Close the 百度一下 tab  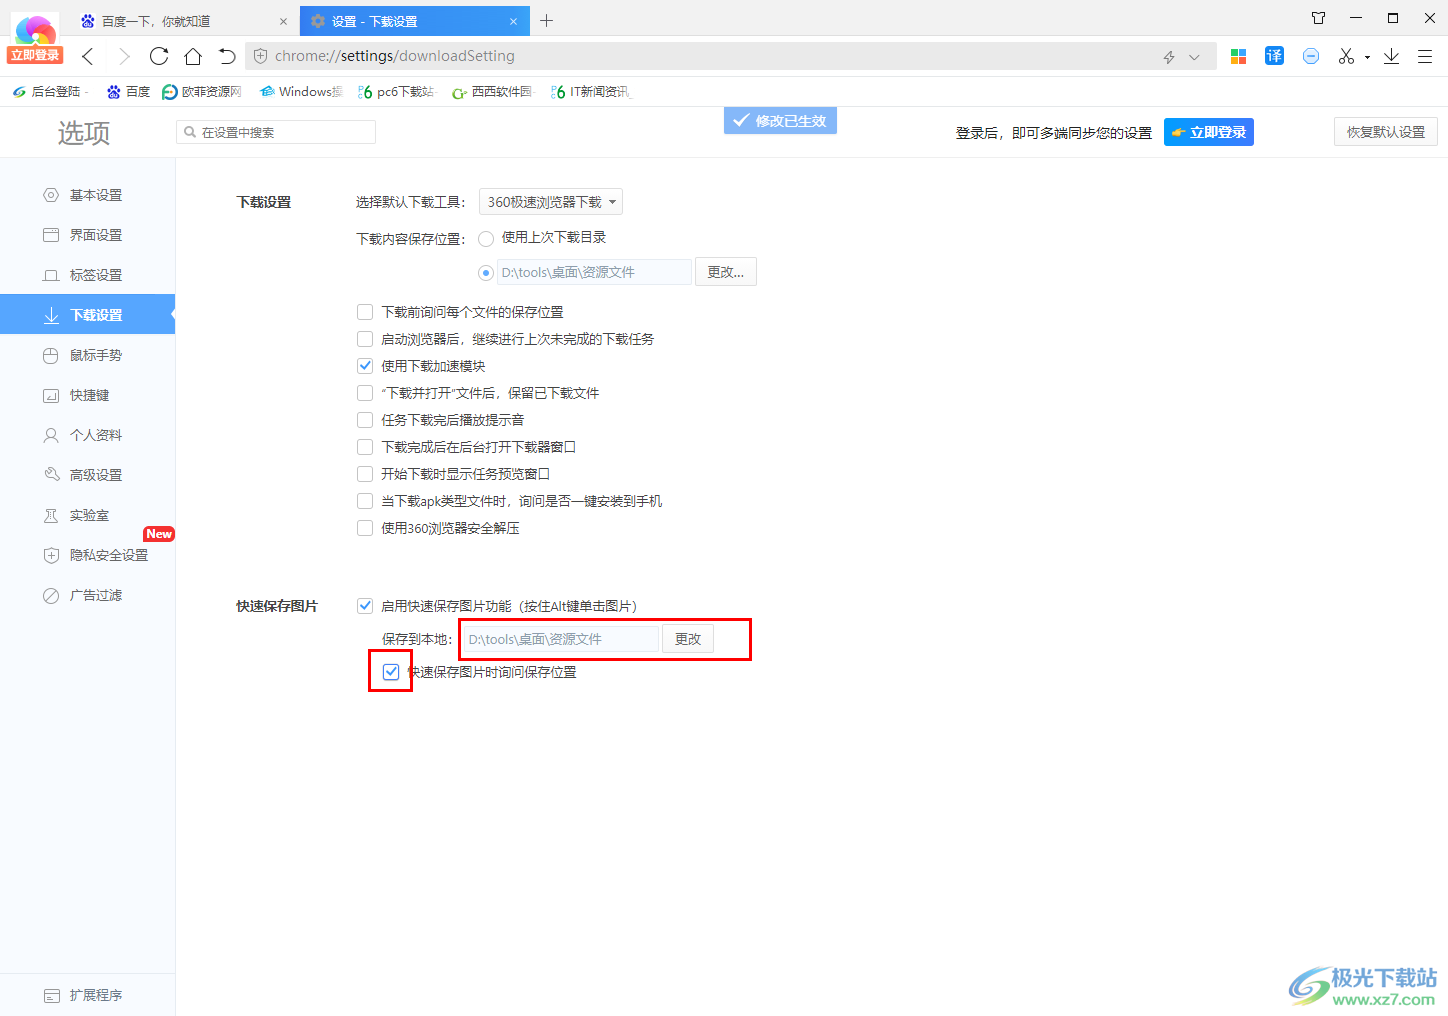coord(283,21)
